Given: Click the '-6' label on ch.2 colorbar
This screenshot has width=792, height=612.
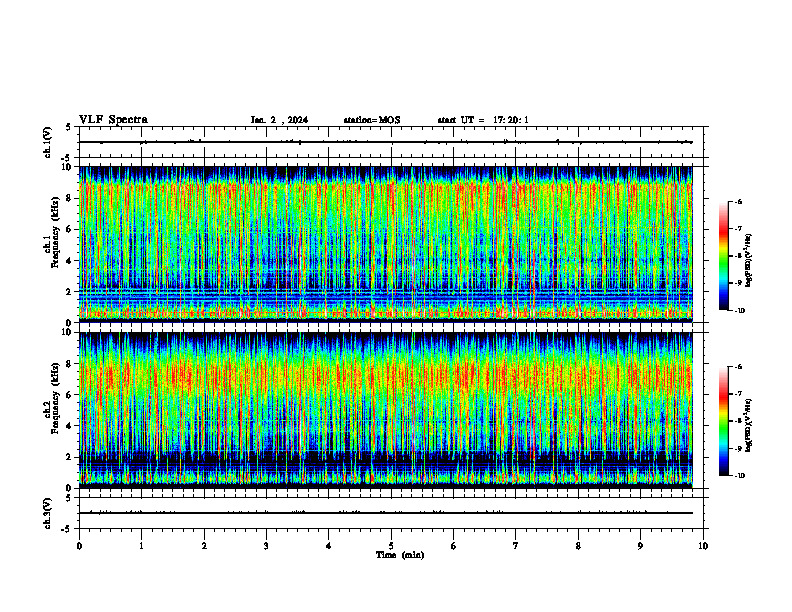Looking at the screenshot, I should pos(739,367).
